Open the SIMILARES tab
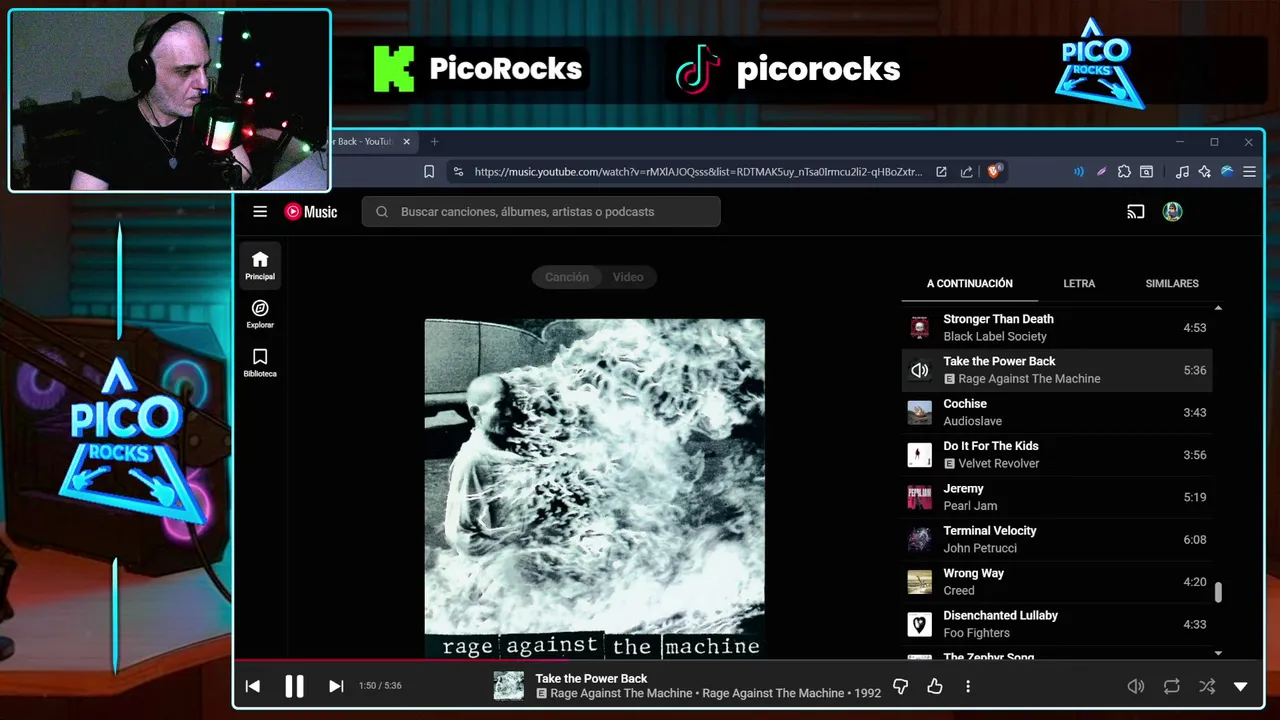The image size is (1280, 720). tap(1172, 283)
